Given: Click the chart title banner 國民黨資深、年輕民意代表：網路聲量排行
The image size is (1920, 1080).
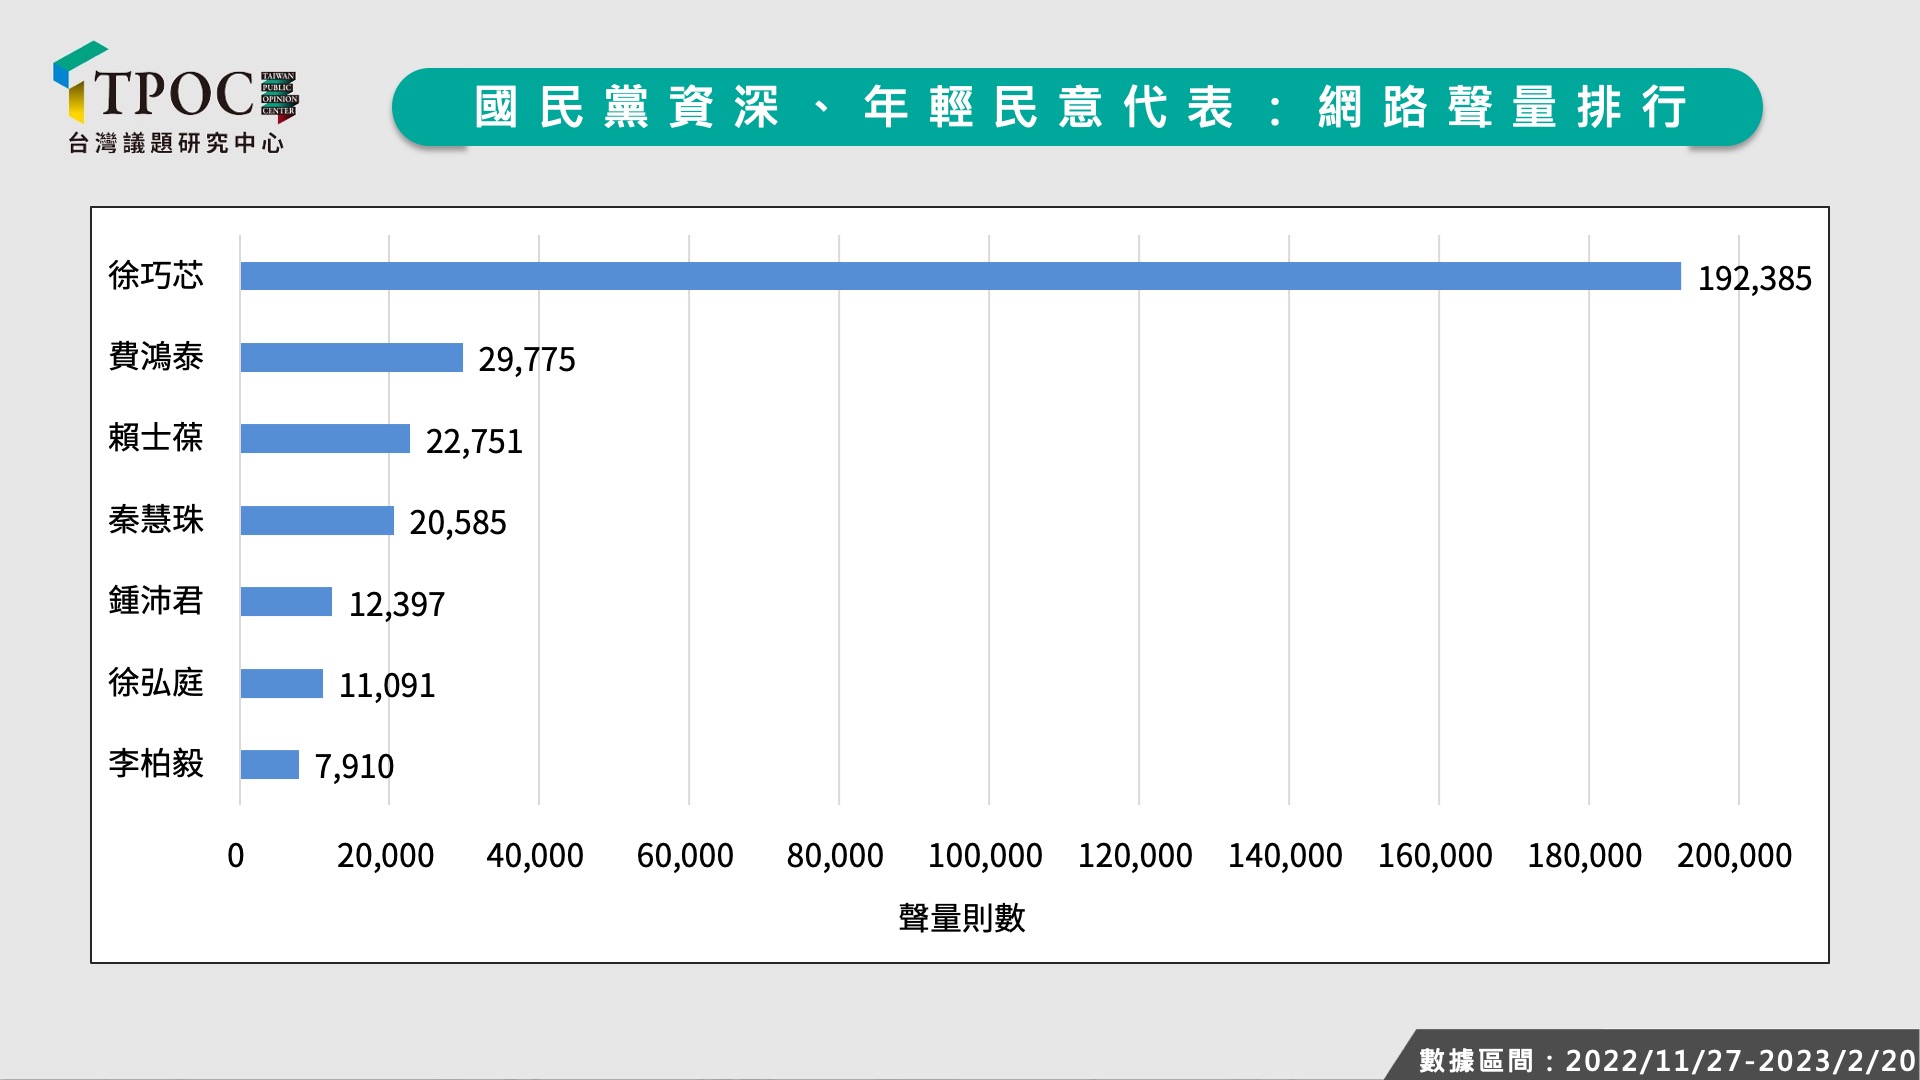Looking at the screenshot, I should coord(1077,107).
